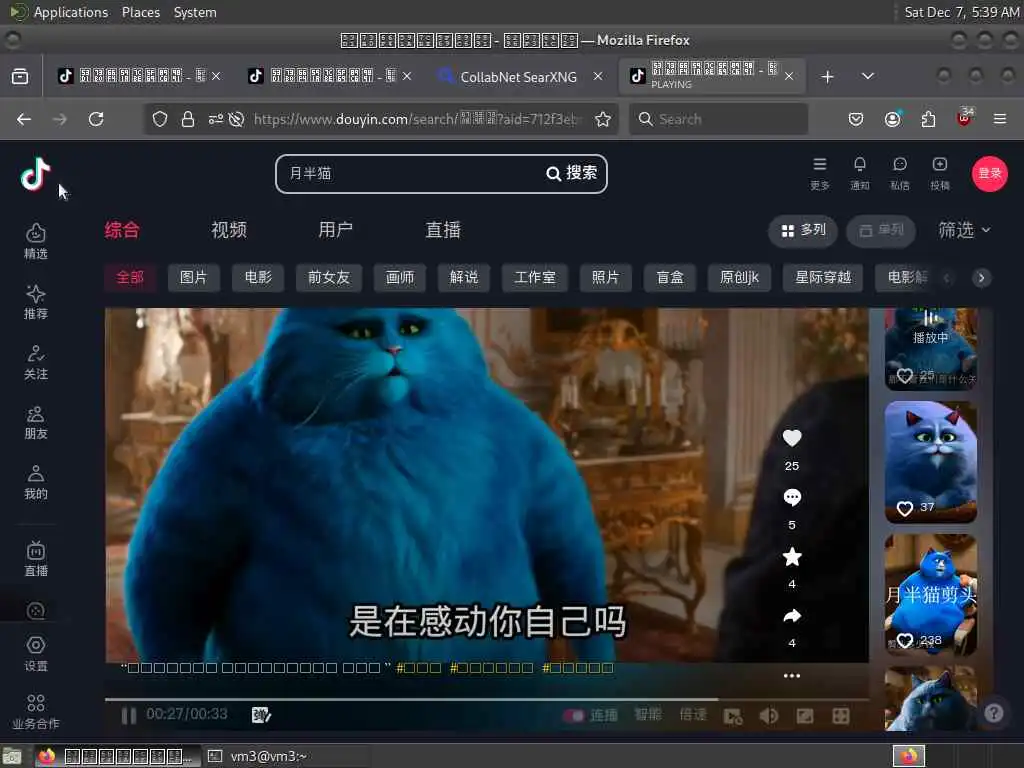Viewport: 1024px width, 768px height.
Task: Pause the playing video
Action: (x=129, y=716)
